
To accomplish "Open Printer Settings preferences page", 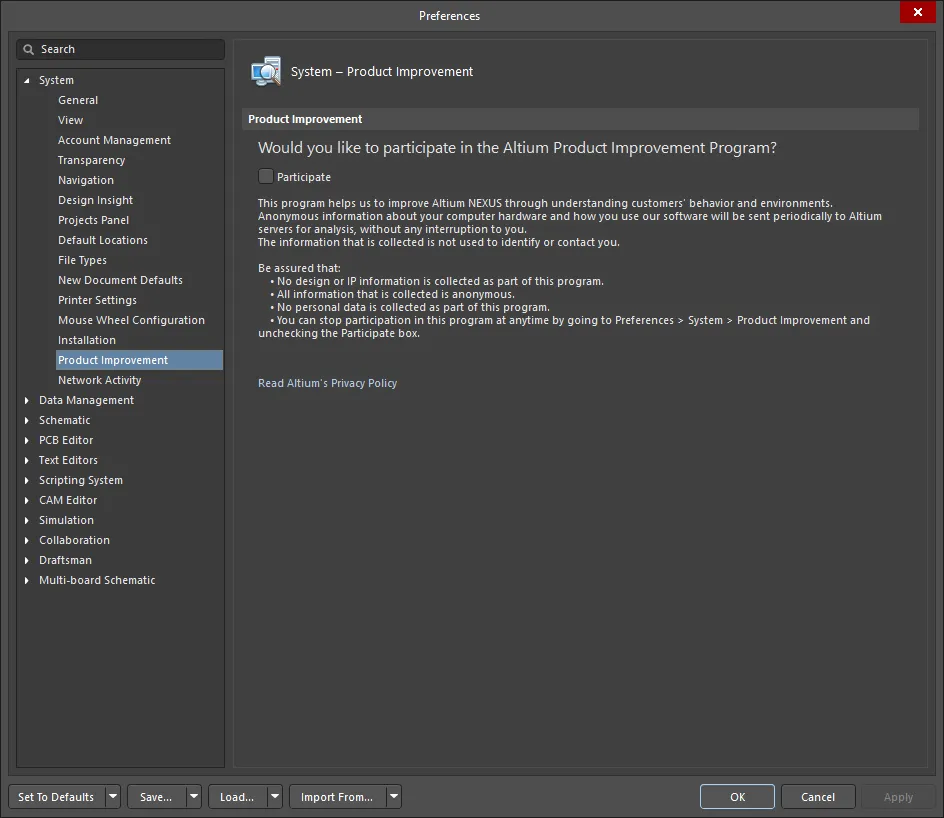I will point(97,300).
